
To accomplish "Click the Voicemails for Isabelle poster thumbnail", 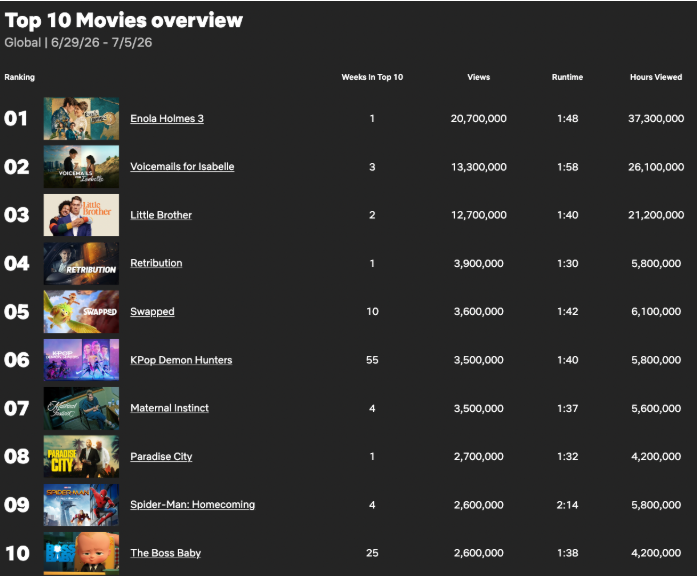I will click(x=81, y=167).
